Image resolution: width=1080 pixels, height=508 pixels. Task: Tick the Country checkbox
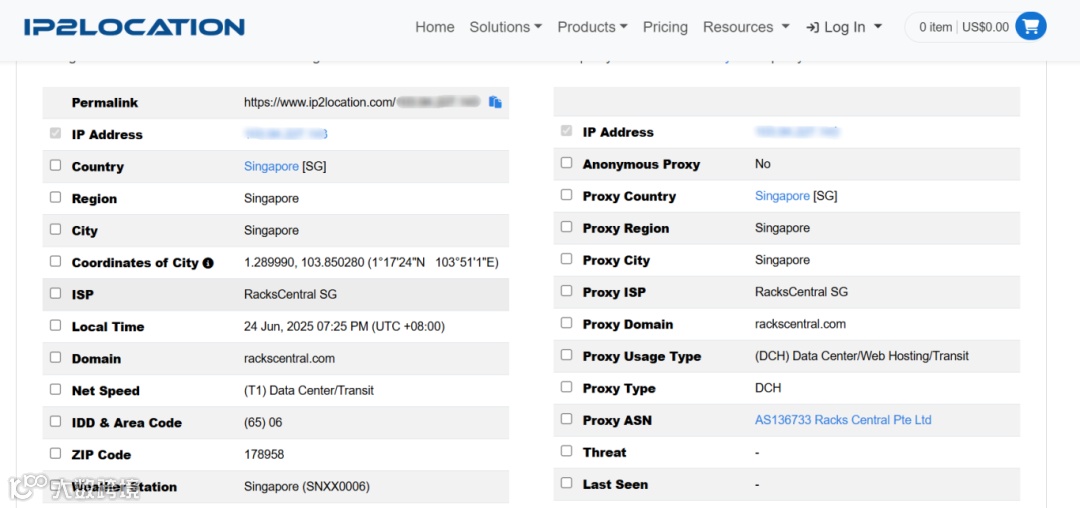56,166
